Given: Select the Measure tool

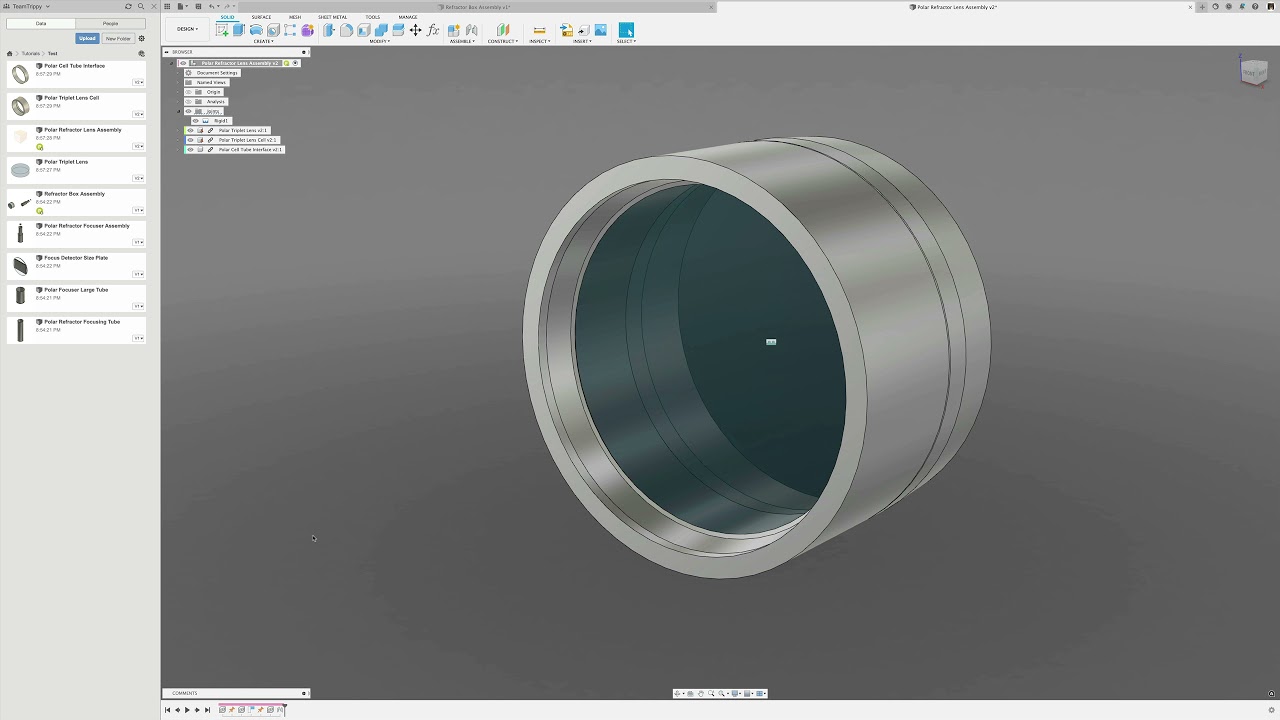Looking at the screenshot, I should point(539,30).
